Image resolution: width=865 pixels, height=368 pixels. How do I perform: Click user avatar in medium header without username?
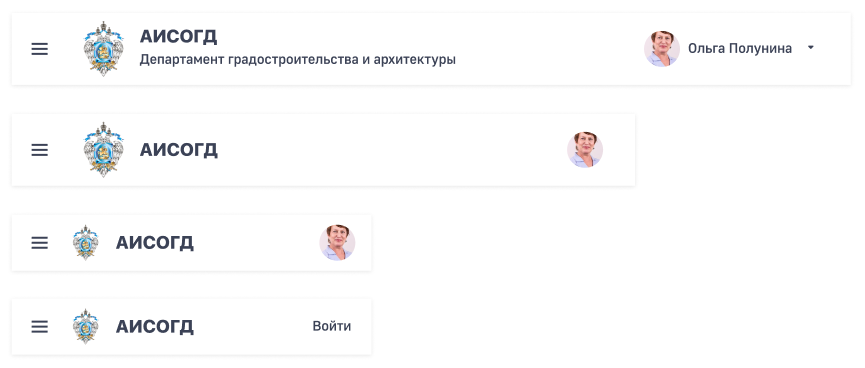[585, 150]
